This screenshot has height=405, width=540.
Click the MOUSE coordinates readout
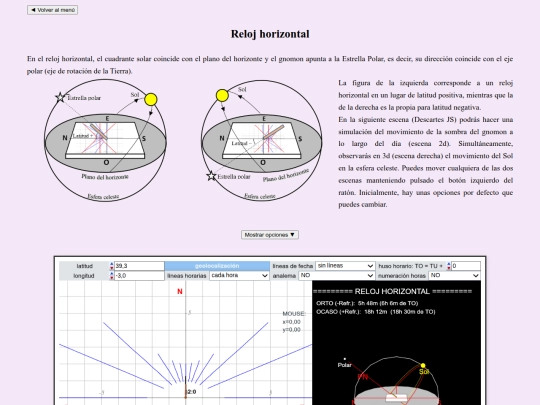coord(294,322)
